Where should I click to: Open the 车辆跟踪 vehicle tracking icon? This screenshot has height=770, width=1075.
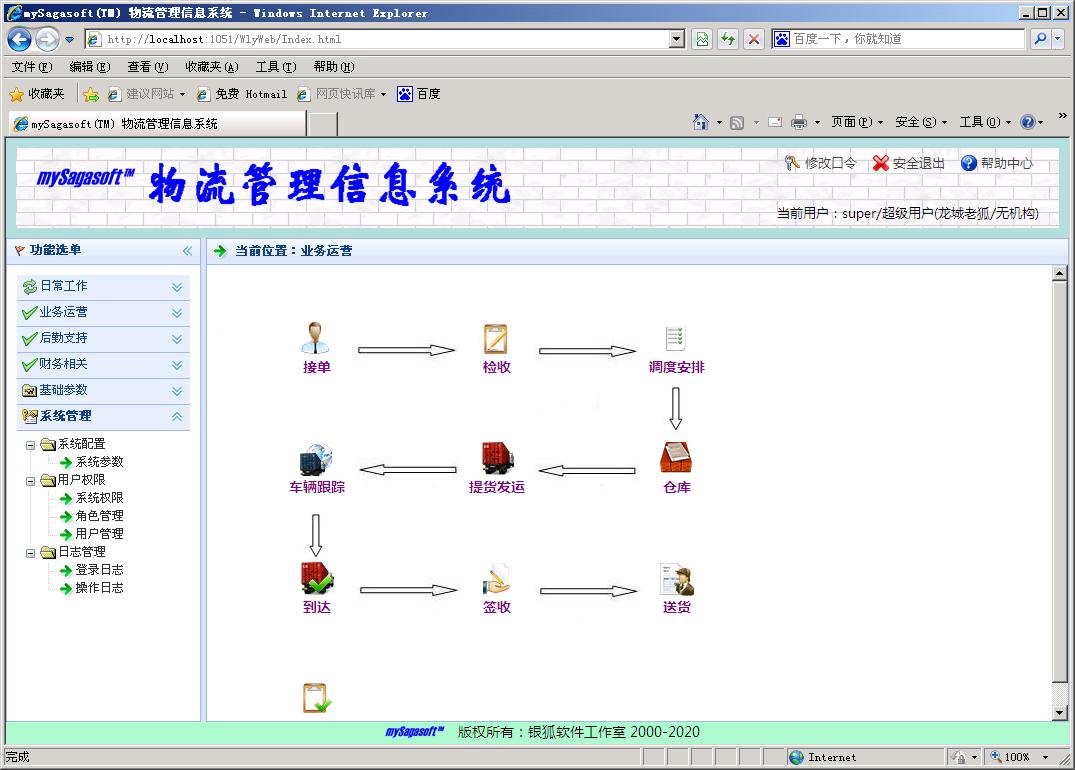coord(316,459)
